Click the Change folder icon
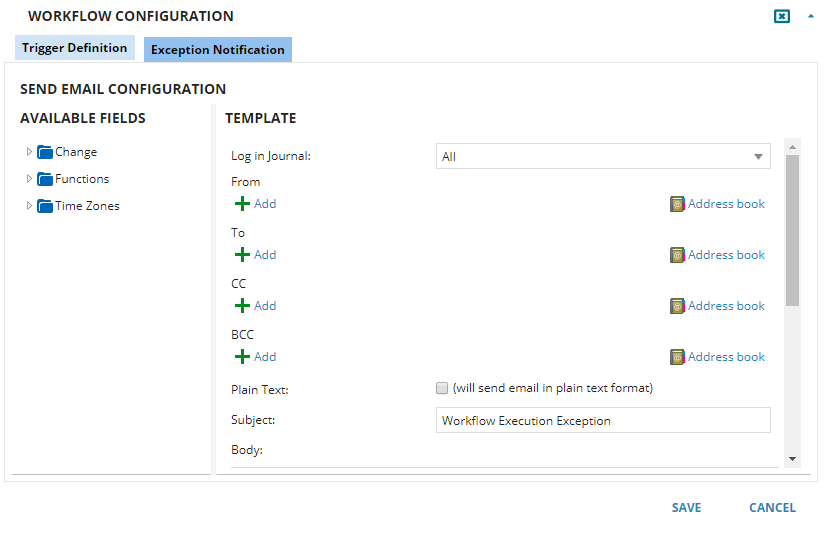The width and height of the screenshot is (824, 533). pos(45,152)
